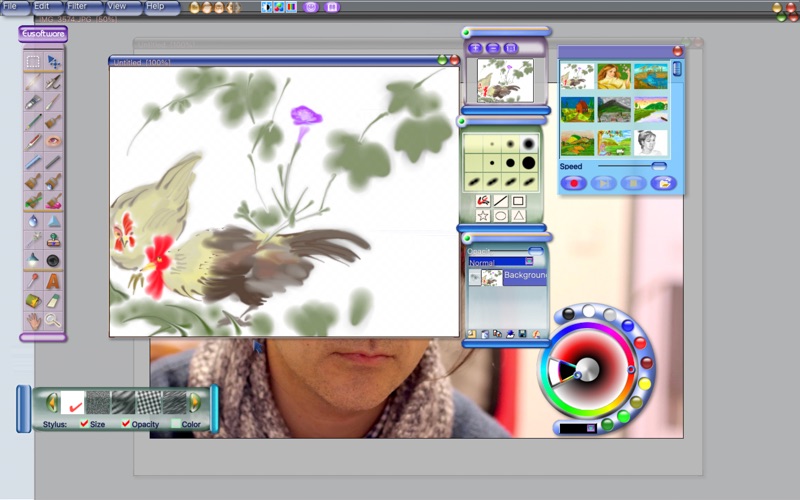Choose the rectangle shape in brush panel
This screenshot has width=800, height=500.
pyautogui.click(x=518, y=201)
